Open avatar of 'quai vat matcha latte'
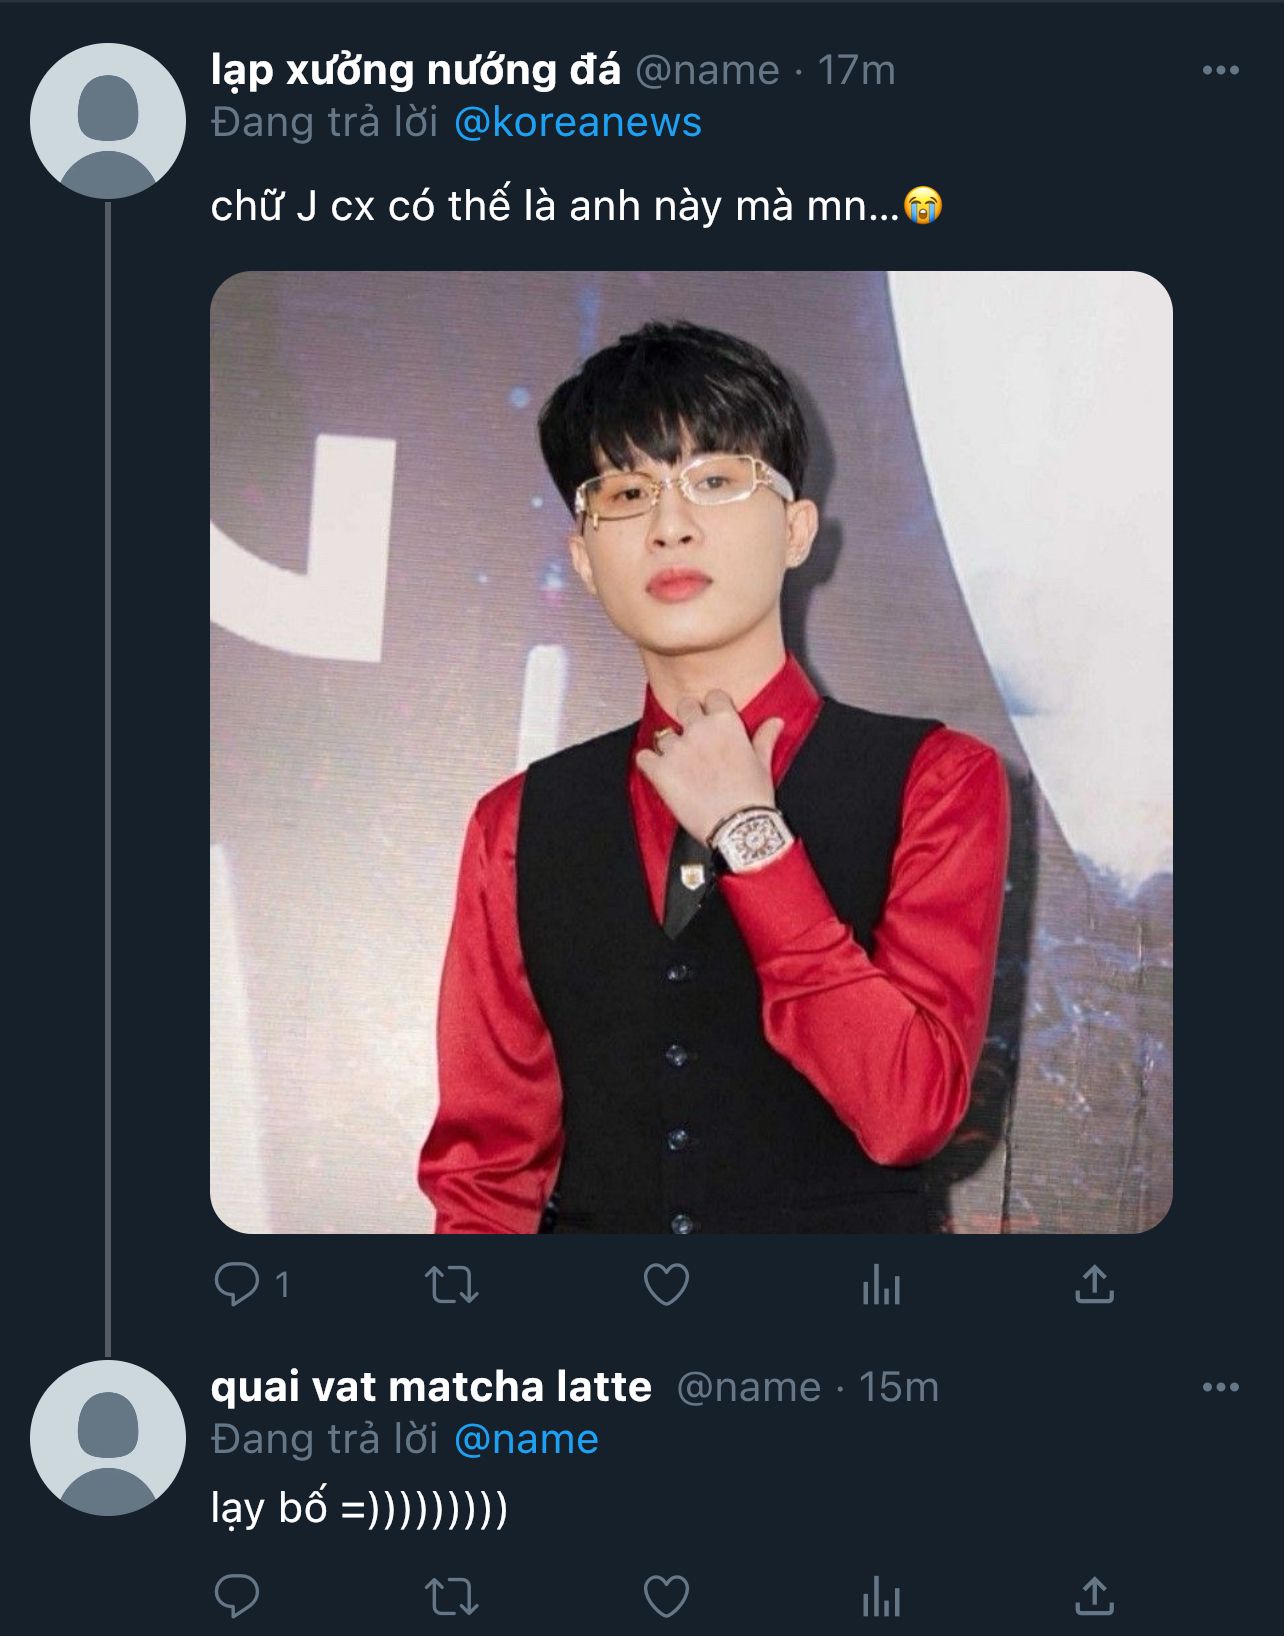This screenshot has width=1284, height=1636. (x=108, y=1438)
